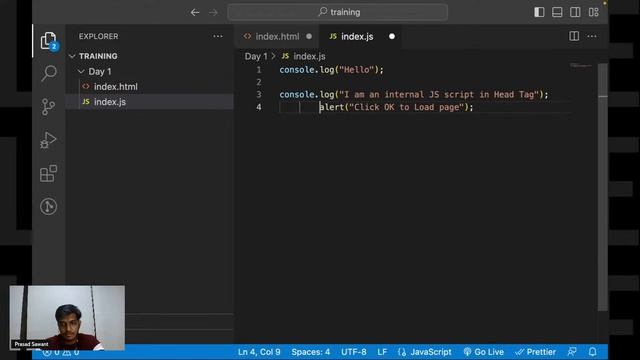Open the Source Control view
640x360 pixels.
pyautogui.click(x=48, y=107)
